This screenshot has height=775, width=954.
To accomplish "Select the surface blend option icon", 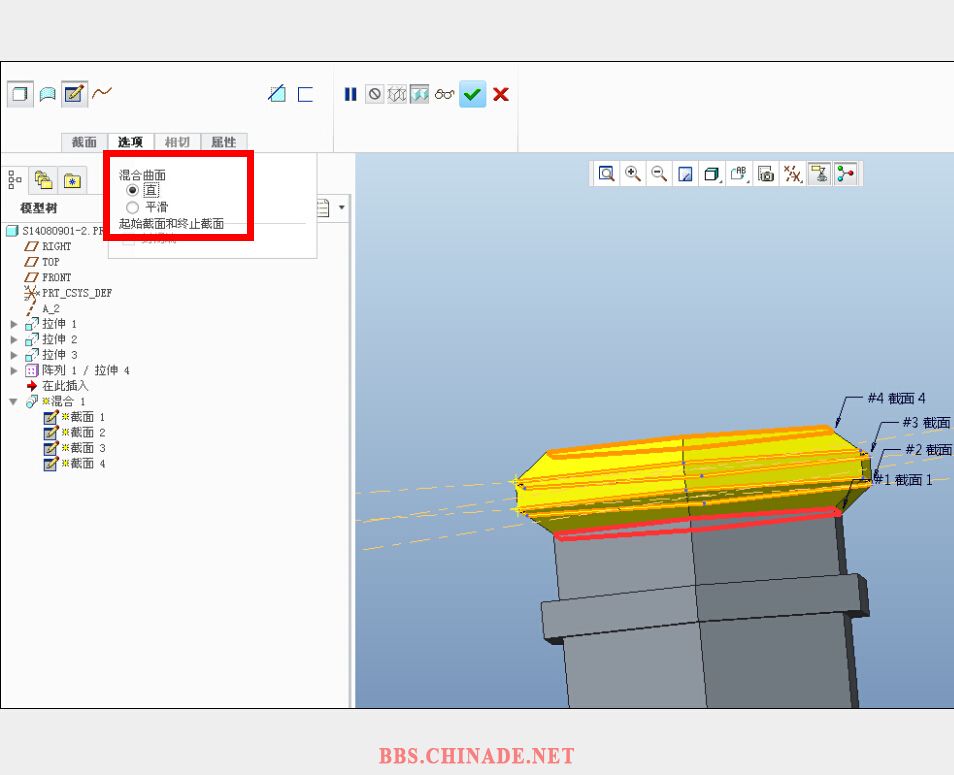I will [47, 94].
